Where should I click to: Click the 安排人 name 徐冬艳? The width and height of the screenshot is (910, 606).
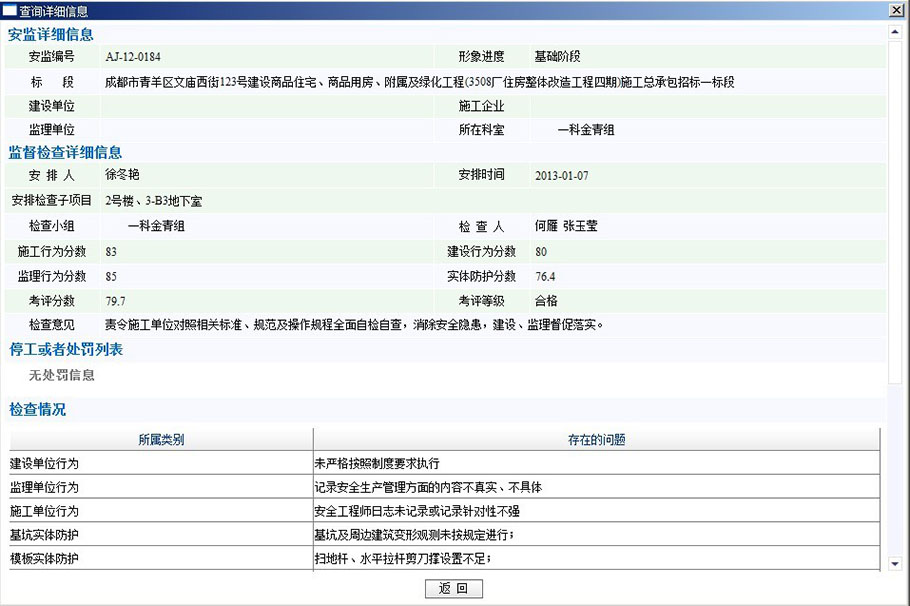tap(122, 174)
